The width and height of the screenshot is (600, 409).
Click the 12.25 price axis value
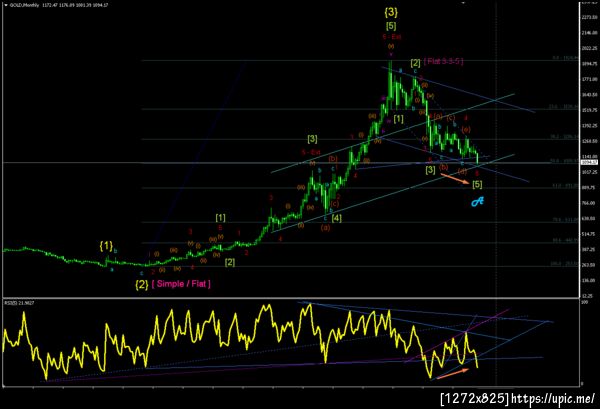[588, 296]
